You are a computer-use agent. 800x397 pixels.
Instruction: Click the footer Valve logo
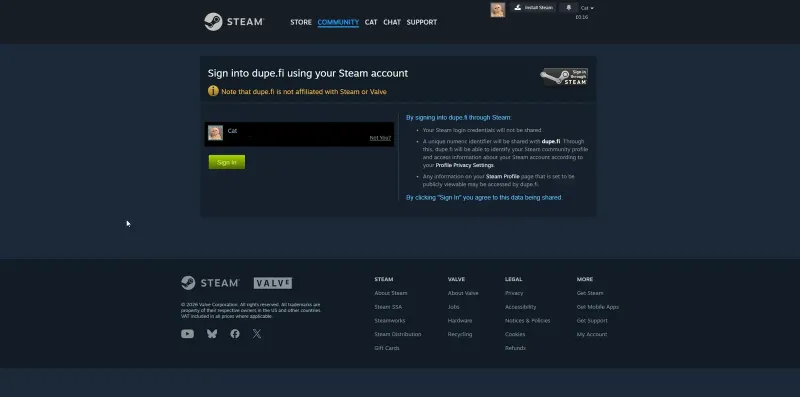pos(273,283)
